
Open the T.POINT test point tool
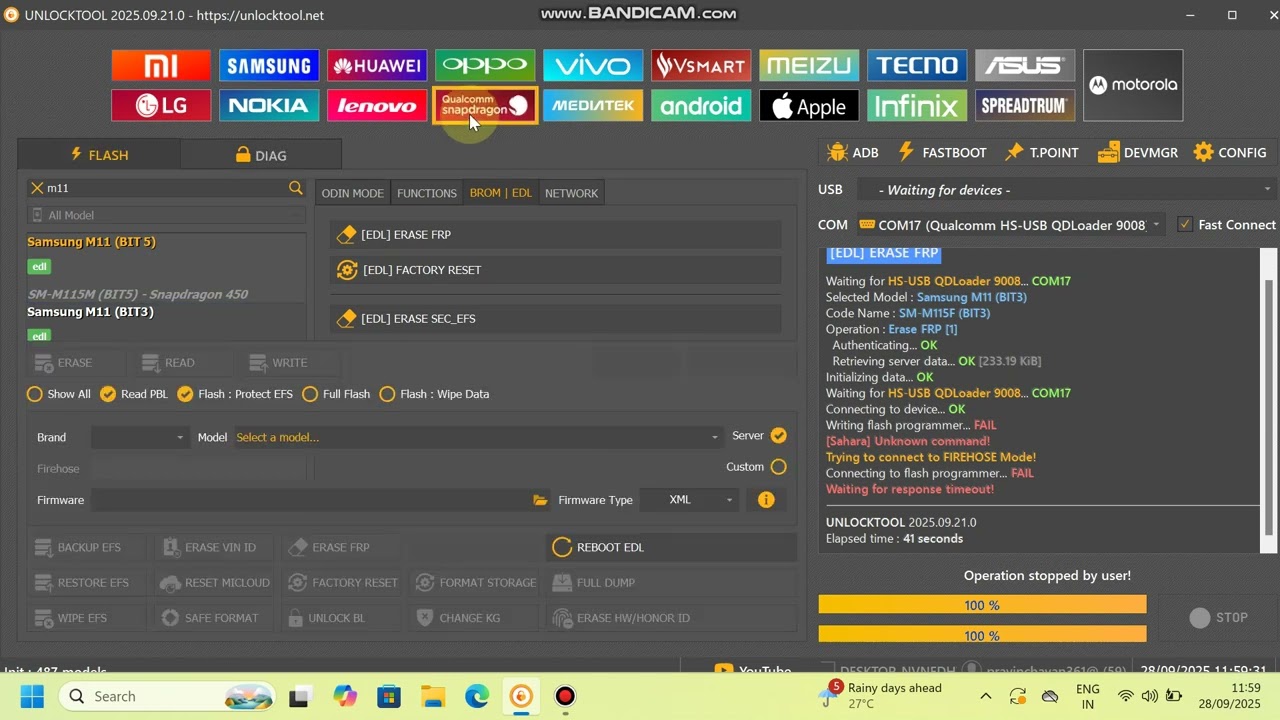coord(1042,153)
